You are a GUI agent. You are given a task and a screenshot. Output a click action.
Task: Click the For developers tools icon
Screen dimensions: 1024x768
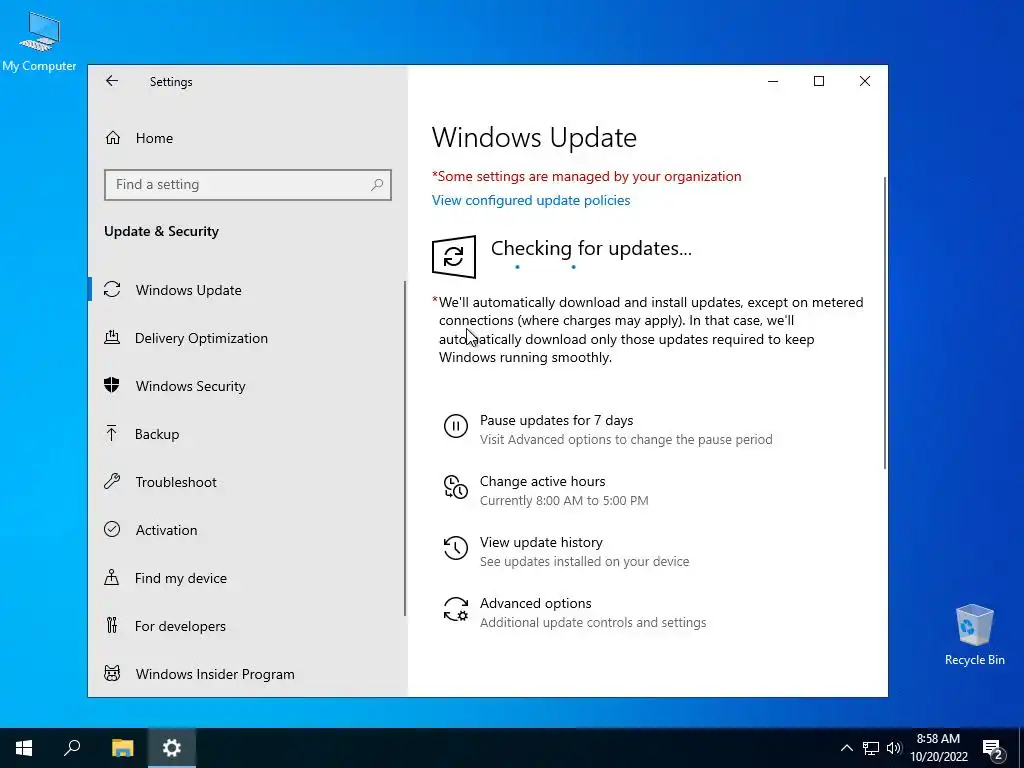[112, 626]
